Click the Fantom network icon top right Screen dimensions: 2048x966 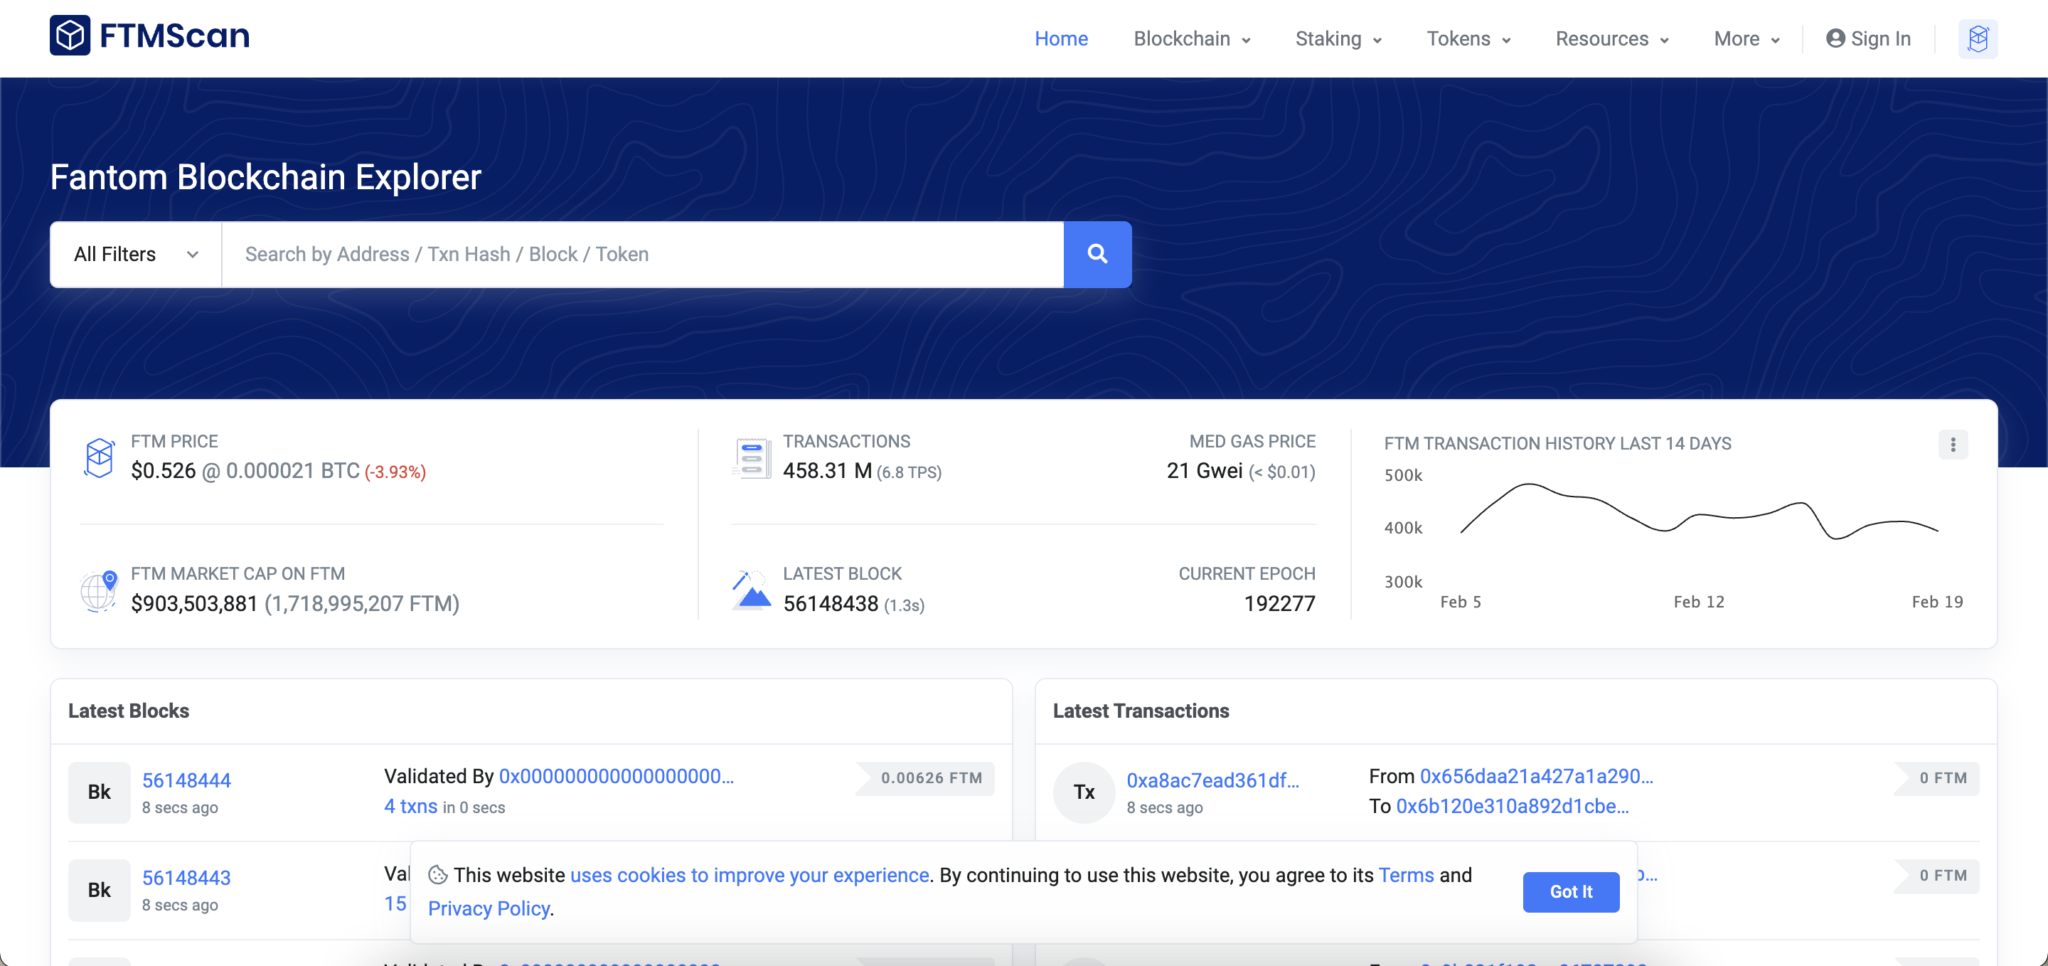1977,38
